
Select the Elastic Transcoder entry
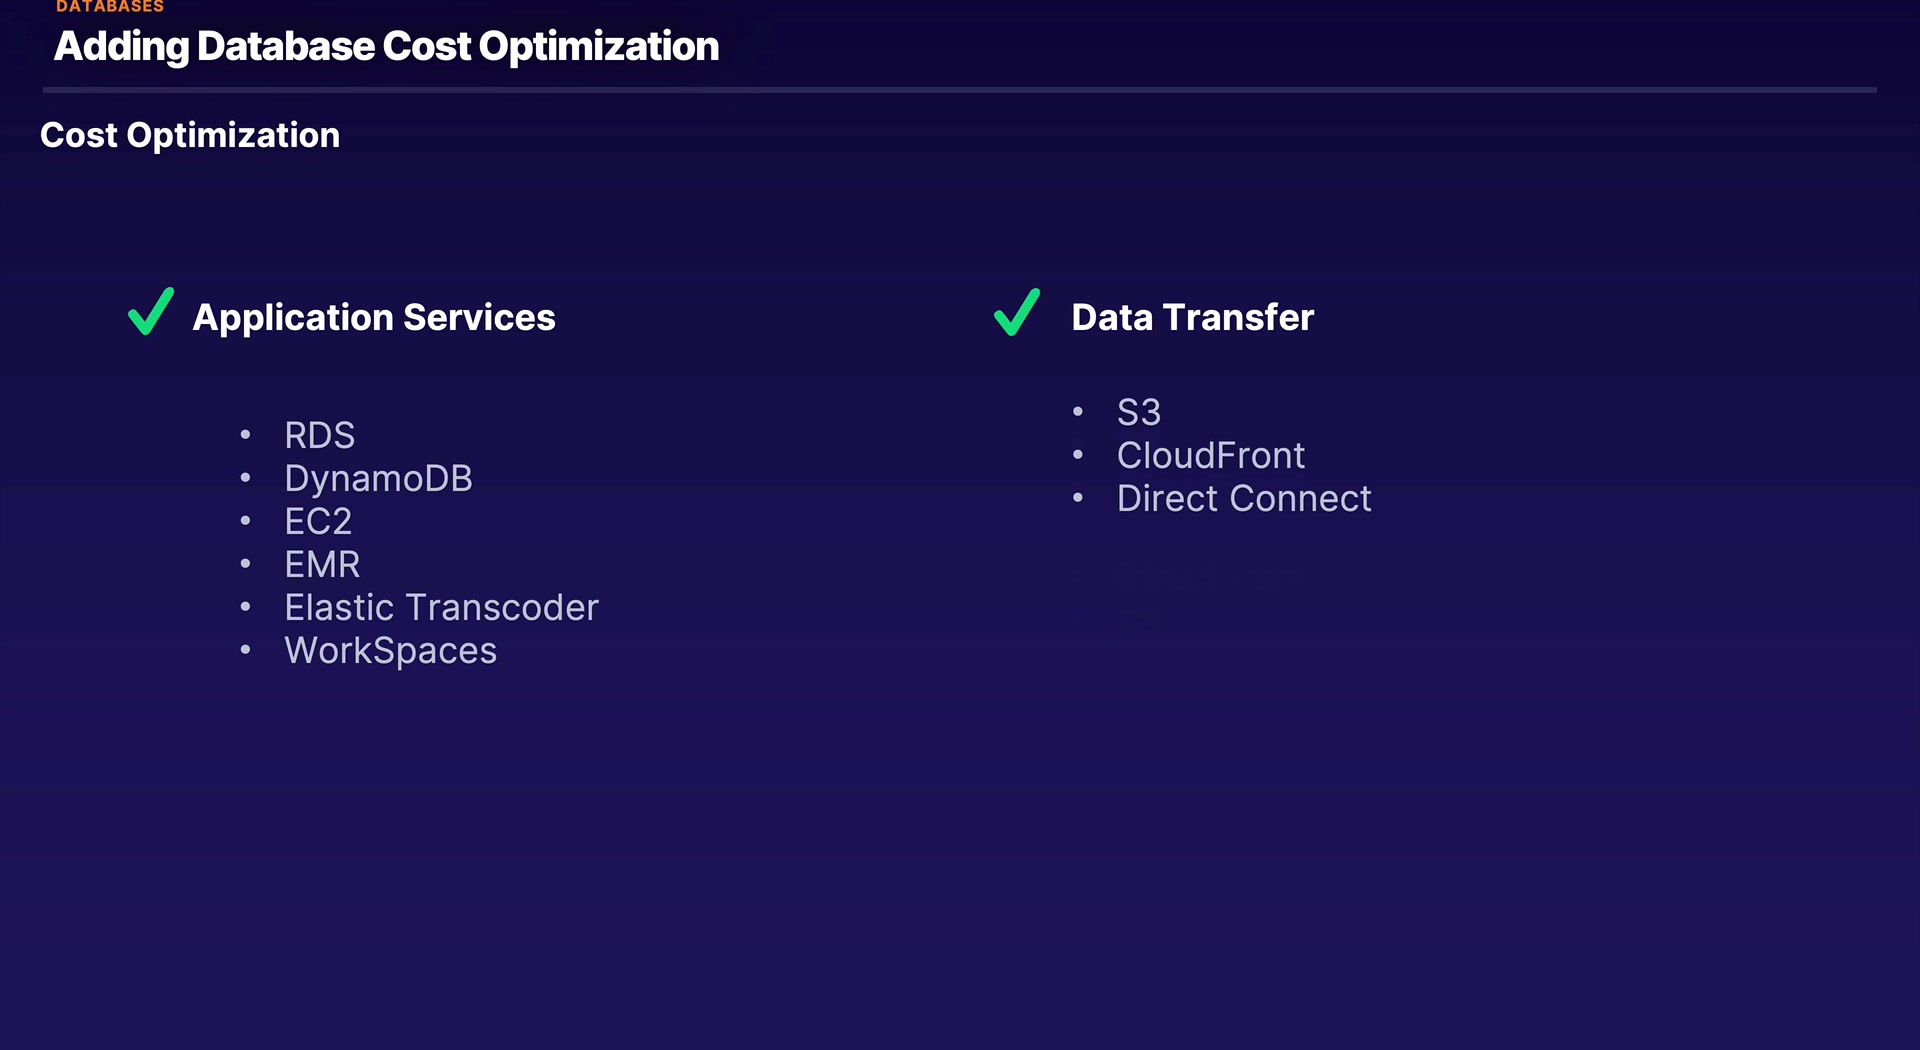click(441, 608)
